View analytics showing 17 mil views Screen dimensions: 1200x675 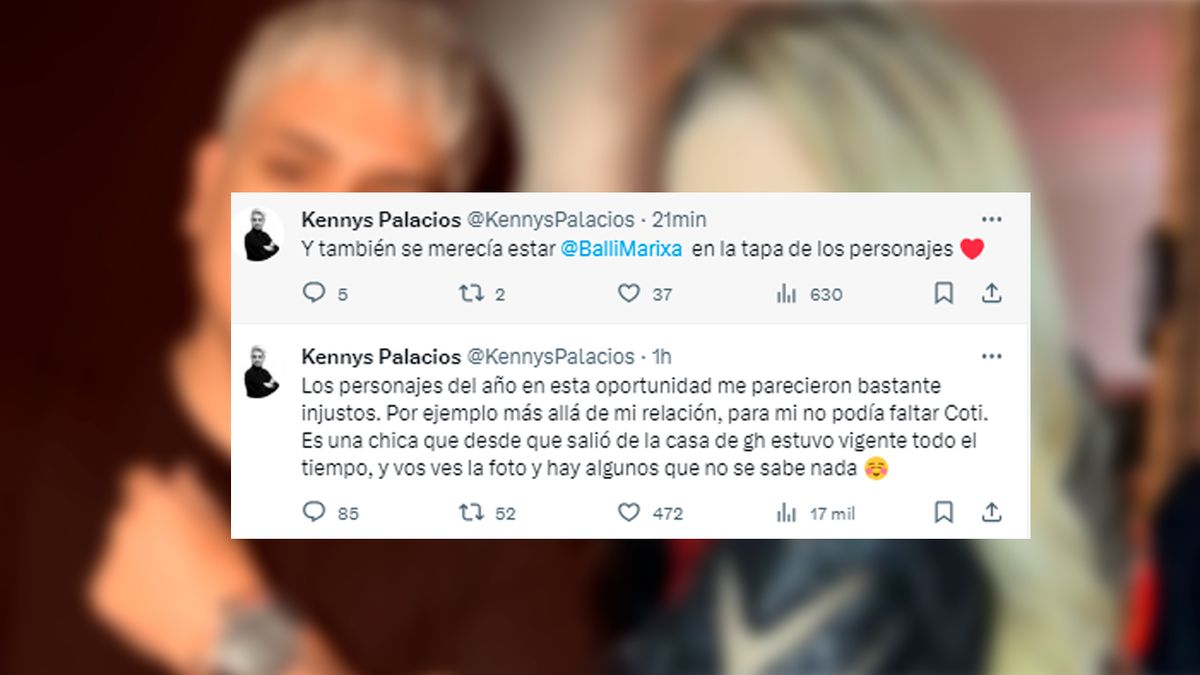pyautogui.click(x=786, y=513)
